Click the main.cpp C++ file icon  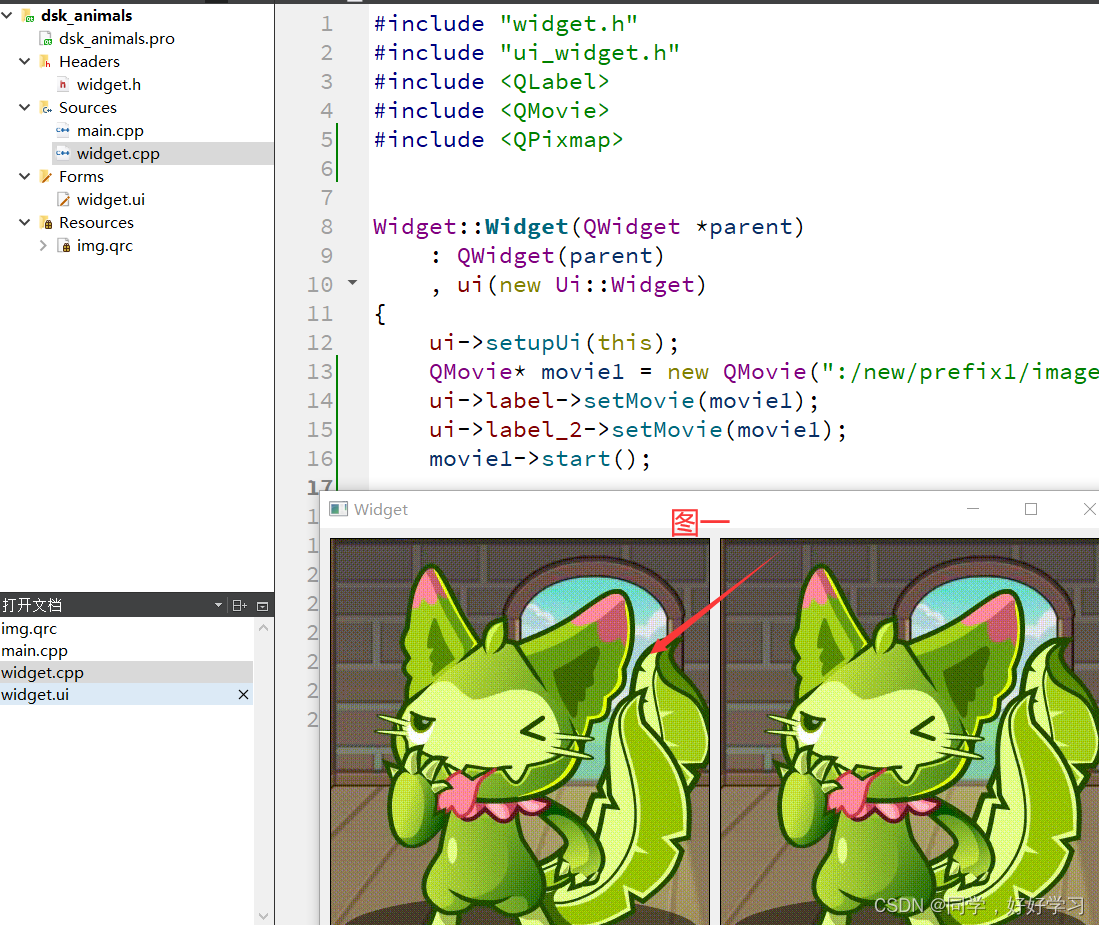63,130
